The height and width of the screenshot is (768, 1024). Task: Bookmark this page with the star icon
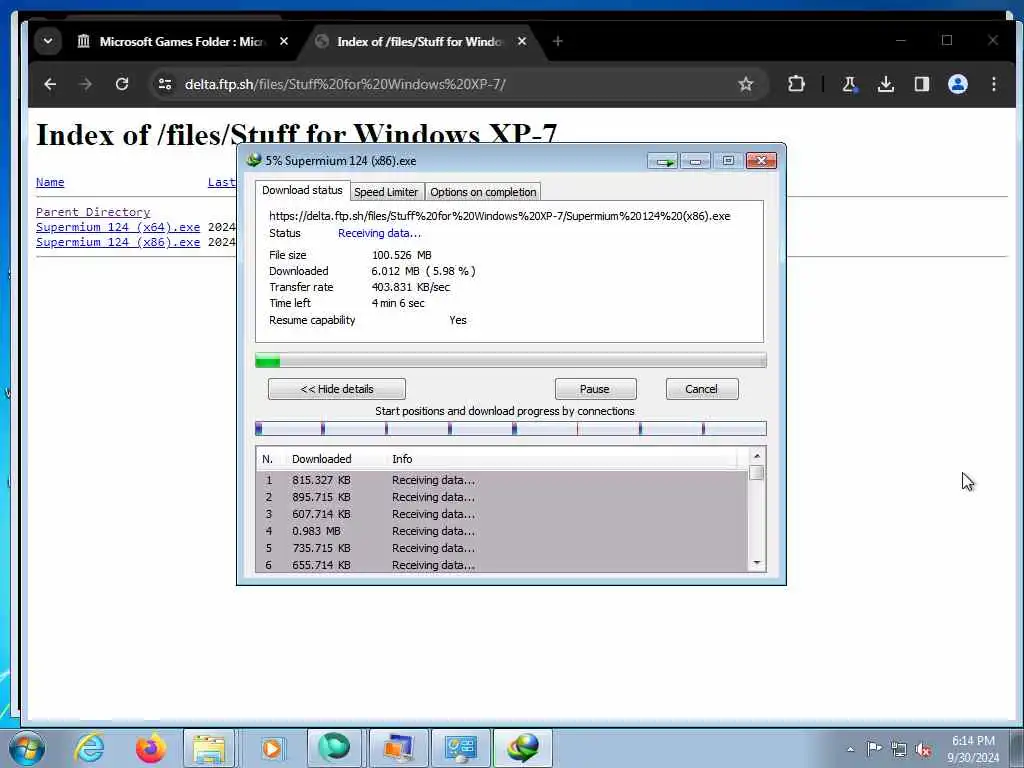coord(745,84)
